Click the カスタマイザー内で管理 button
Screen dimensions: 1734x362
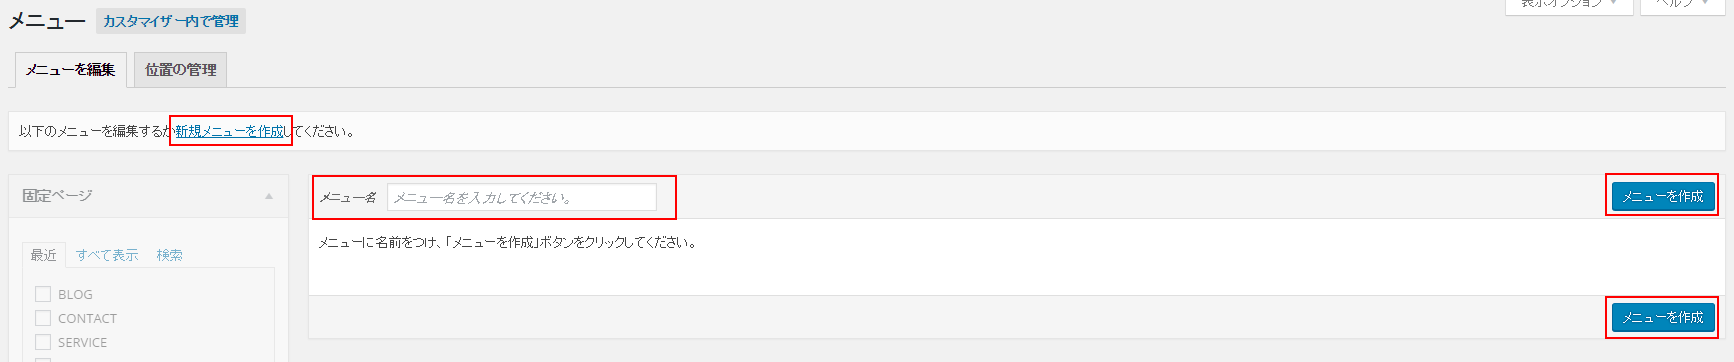[x=171, y=21]
